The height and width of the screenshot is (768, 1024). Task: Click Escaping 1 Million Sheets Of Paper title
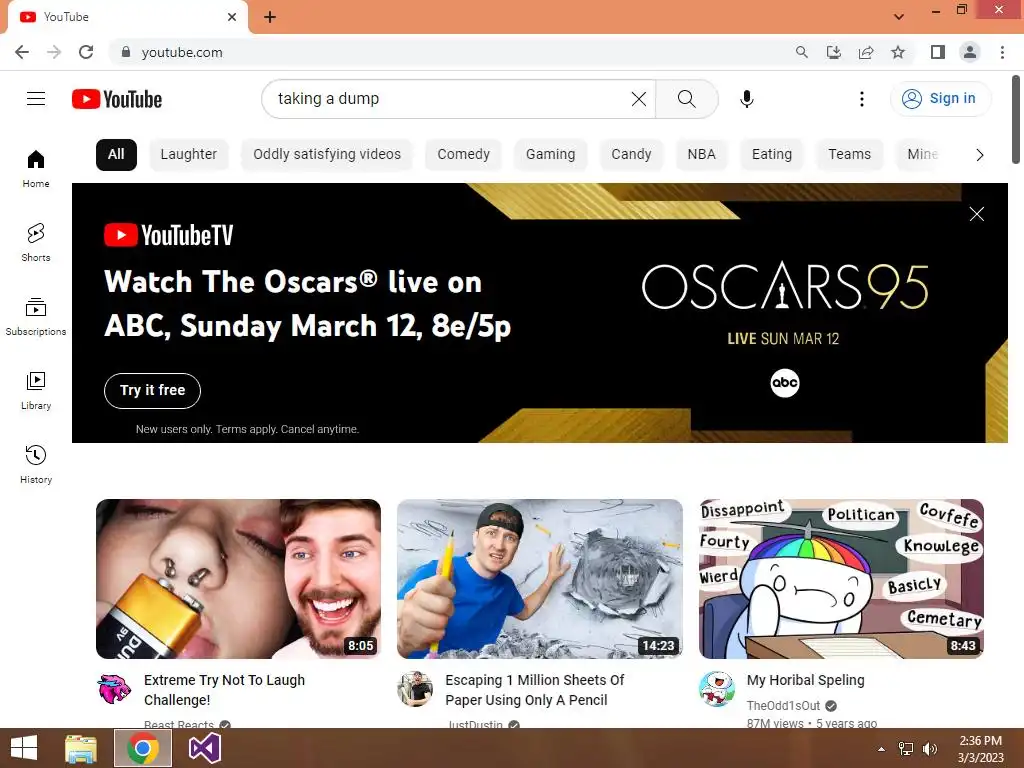(x=535, y=690)
